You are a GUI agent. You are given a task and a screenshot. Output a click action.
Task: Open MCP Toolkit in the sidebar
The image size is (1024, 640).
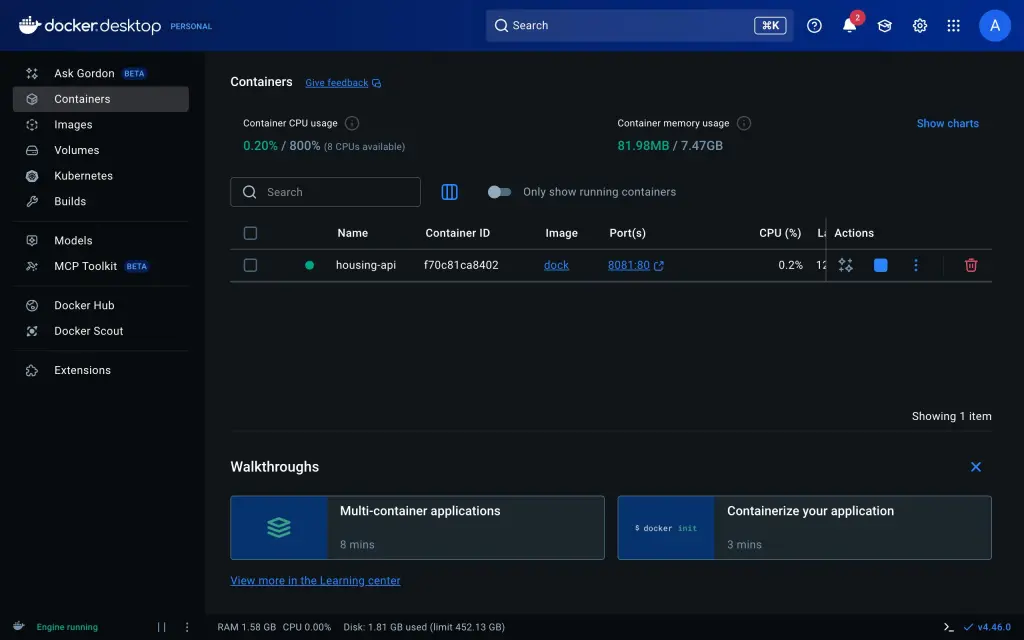pos(101,266)
